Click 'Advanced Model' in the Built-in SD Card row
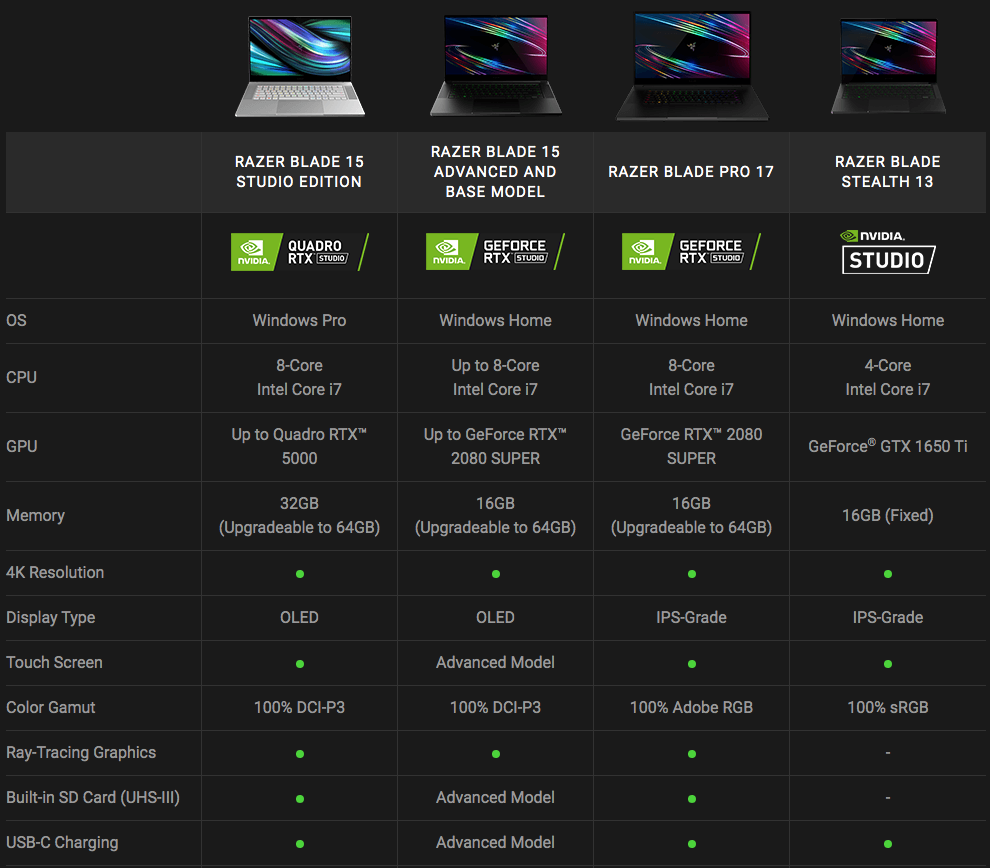The image size is (990, 868). coord(495,797)
